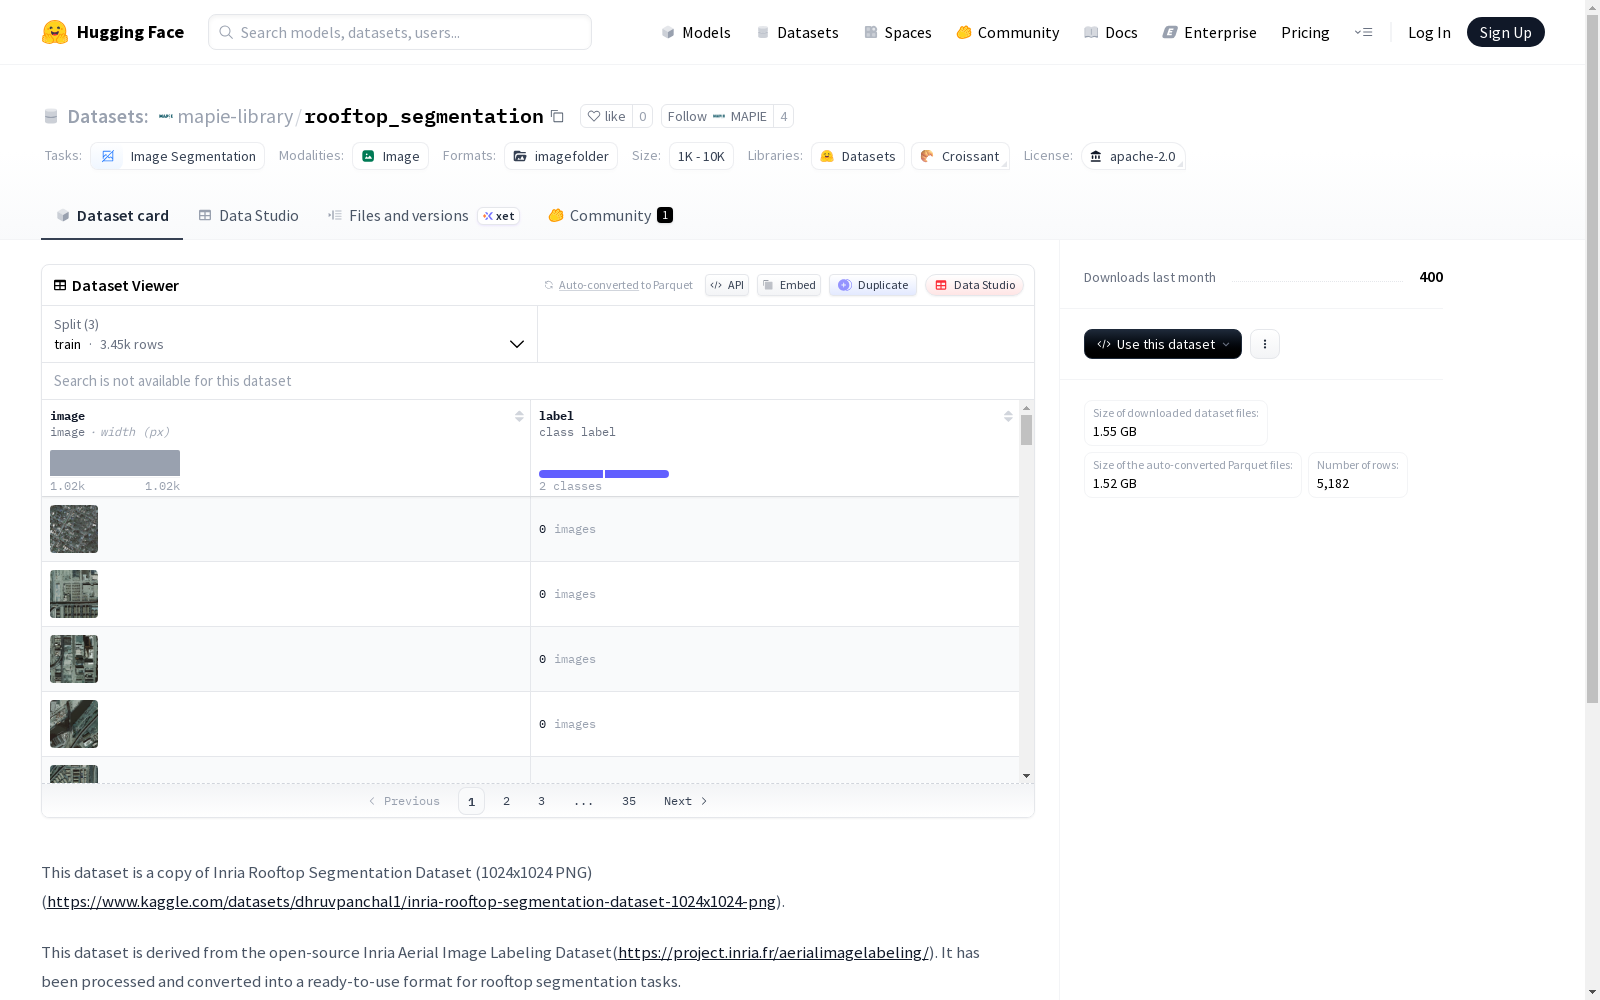Click the Sign Up button
The width and height of the screenshot is (1600, 1000).
click(1505, 32)
